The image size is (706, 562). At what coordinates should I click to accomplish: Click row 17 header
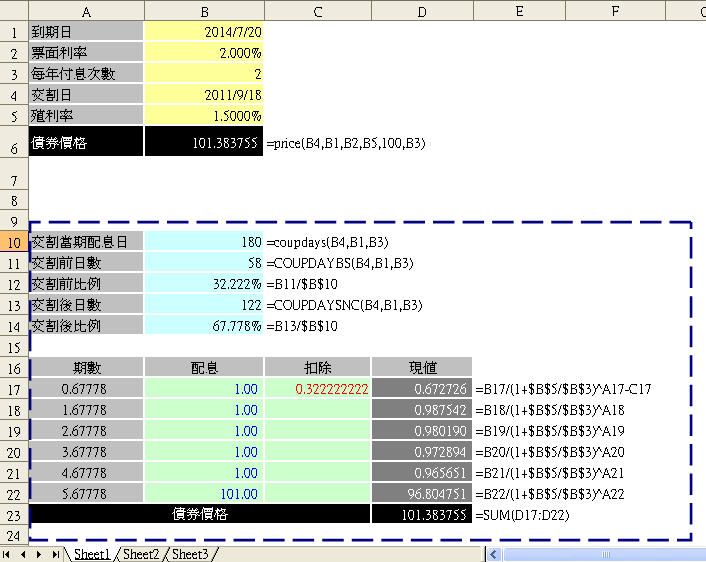tap(14, 389)
